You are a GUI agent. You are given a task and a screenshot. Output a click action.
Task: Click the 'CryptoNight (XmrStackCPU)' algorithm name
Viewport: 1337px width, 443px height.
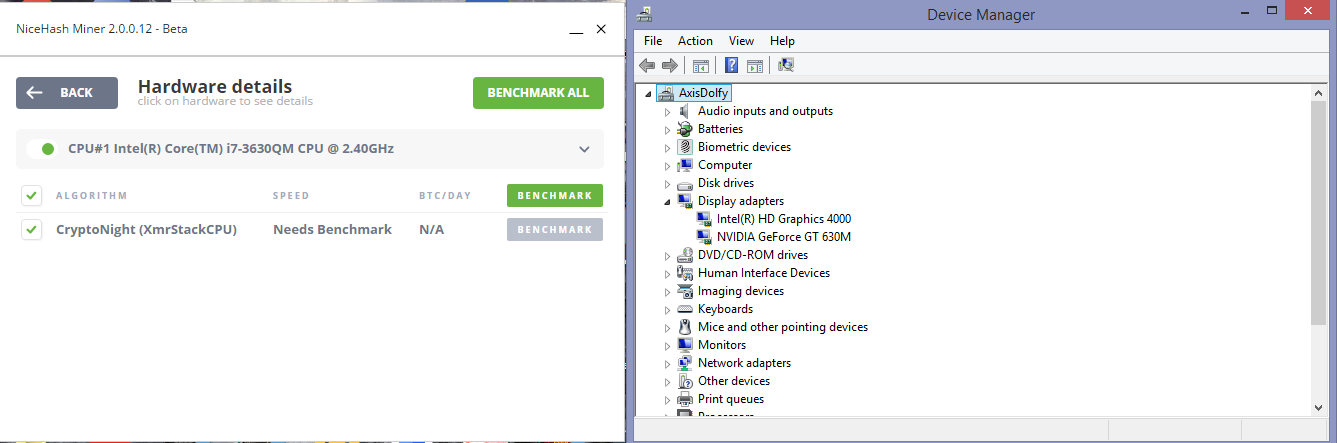(146, 230)
